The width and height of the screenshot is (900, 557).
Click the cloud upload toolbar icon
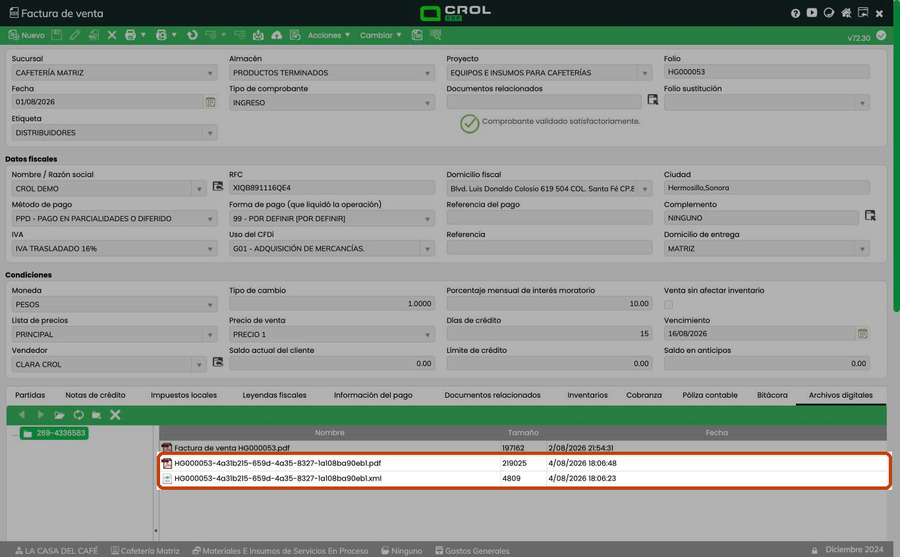(x=277, y=35)
